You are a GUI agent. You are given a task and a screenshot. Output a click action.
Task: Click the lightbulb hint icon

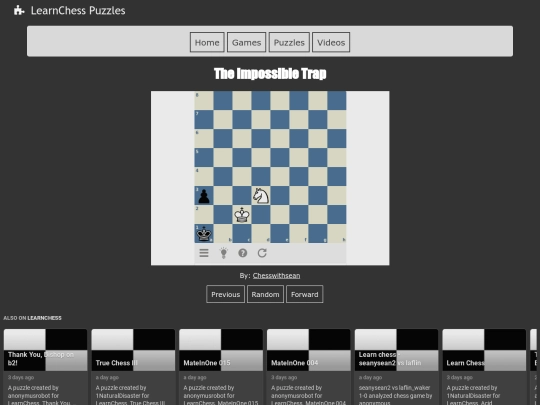coord(223,253)
